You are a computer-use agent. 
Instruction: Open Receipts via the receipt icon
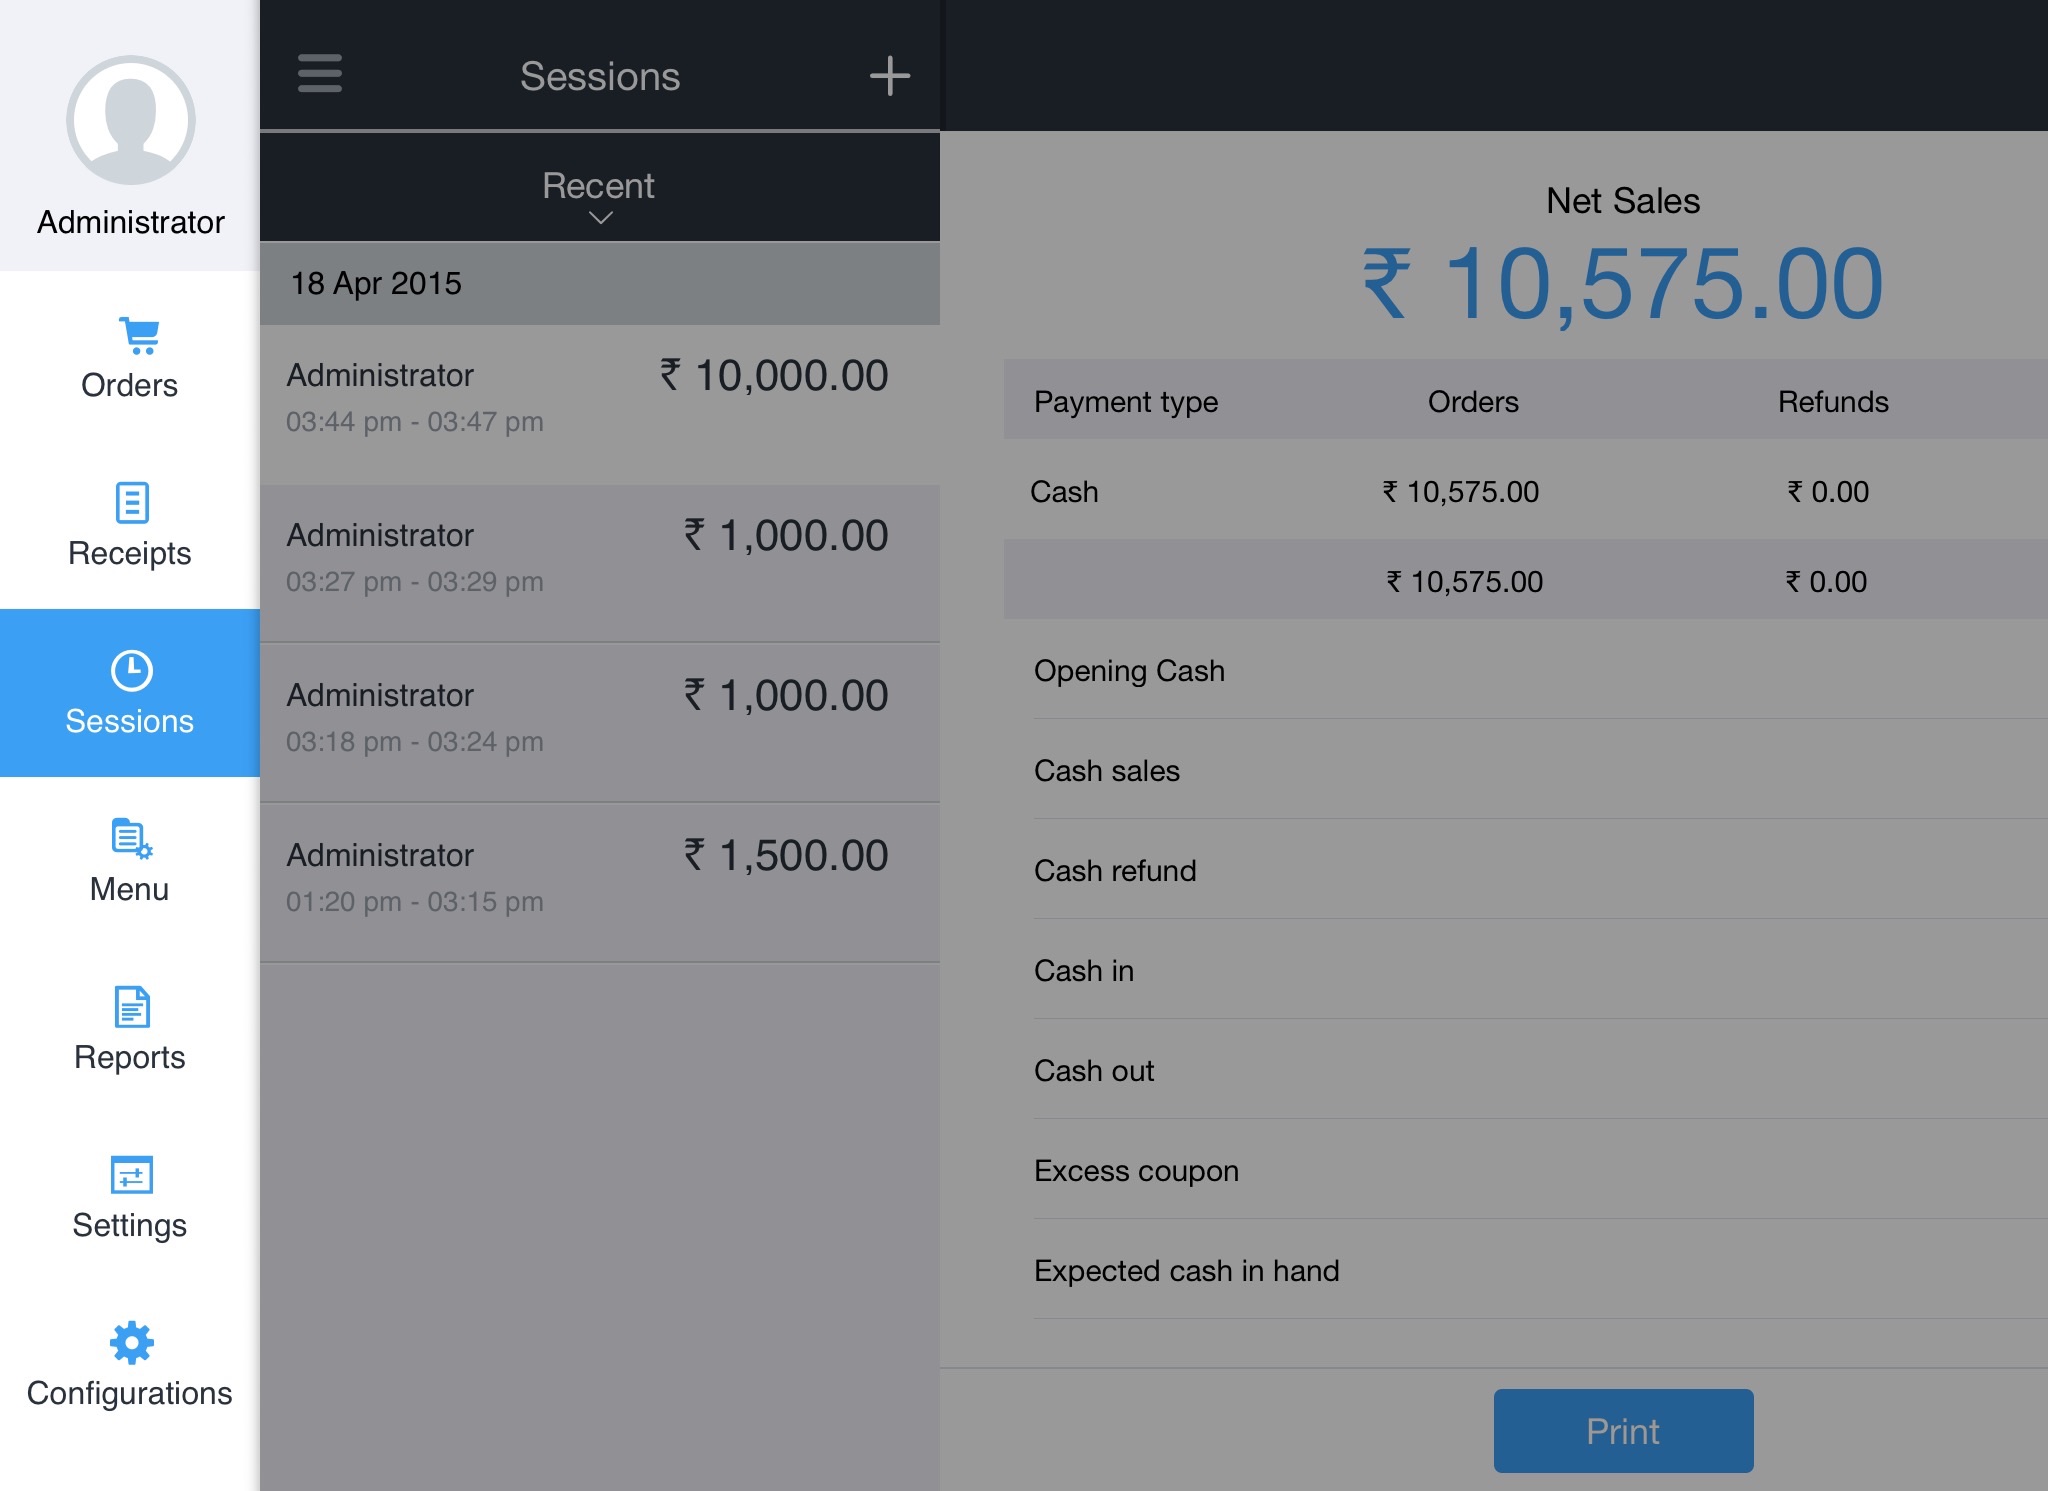click(132, 502)
